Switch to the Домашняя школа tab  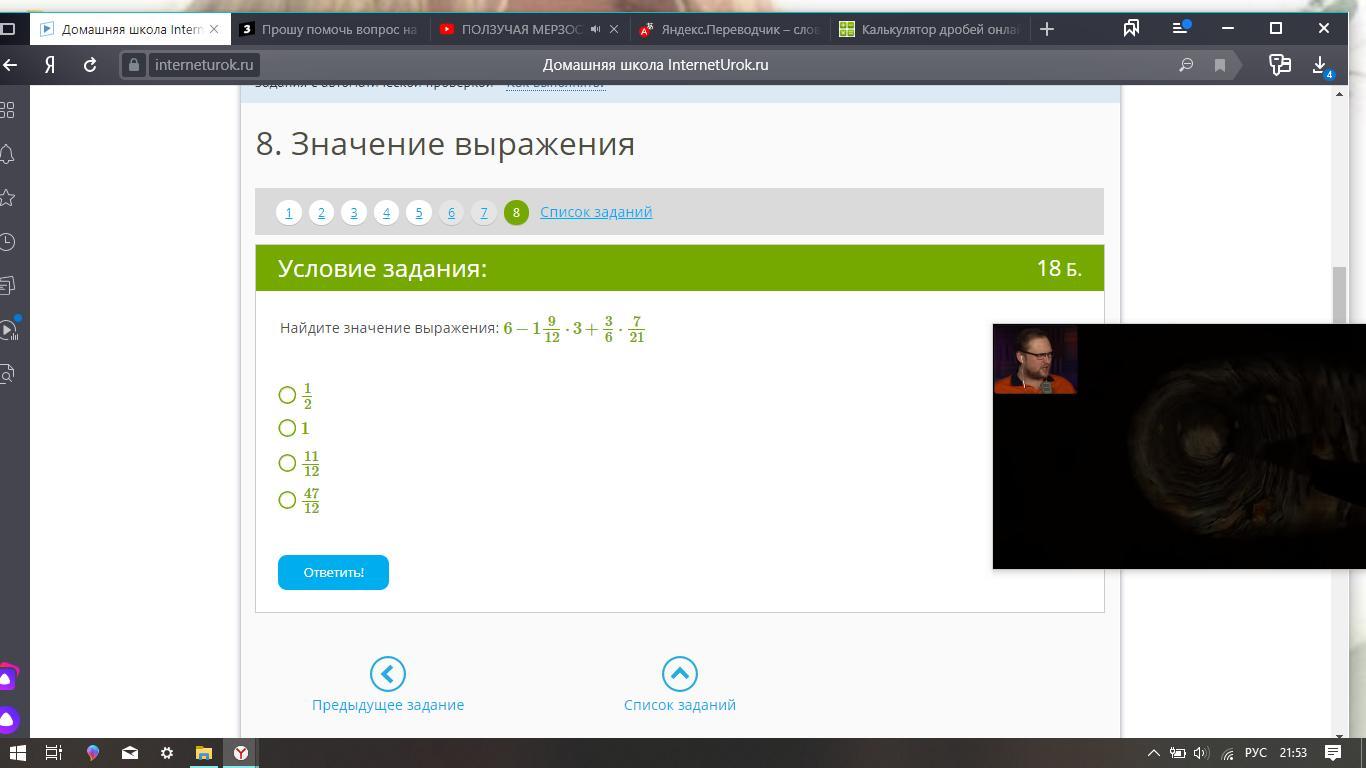(x=131, y=29)
